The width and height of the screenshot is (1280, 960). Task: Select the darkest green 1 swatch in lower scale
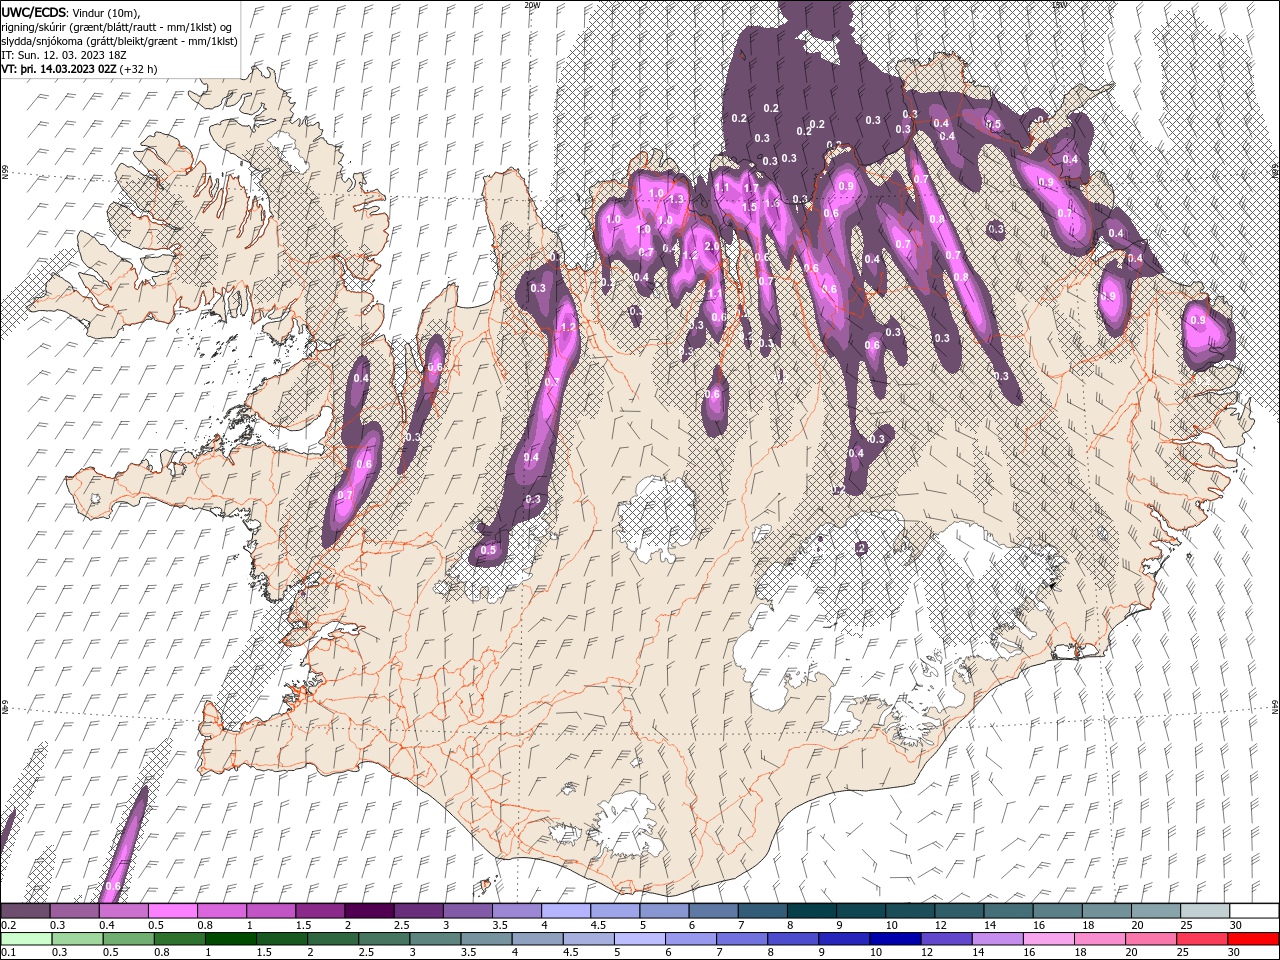click(x=231, y=939)
